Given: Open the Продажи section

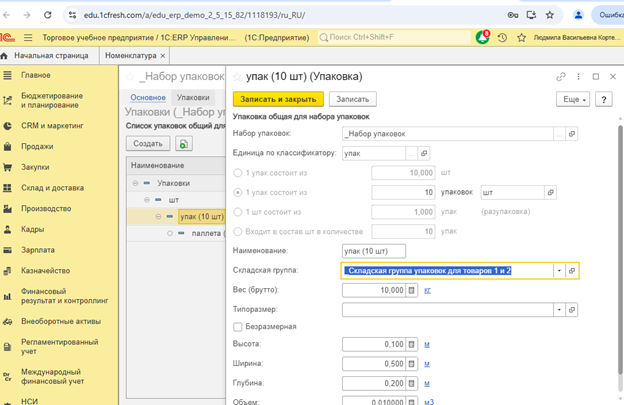Looking at the screenshot, I should click(x=37, y=146).
